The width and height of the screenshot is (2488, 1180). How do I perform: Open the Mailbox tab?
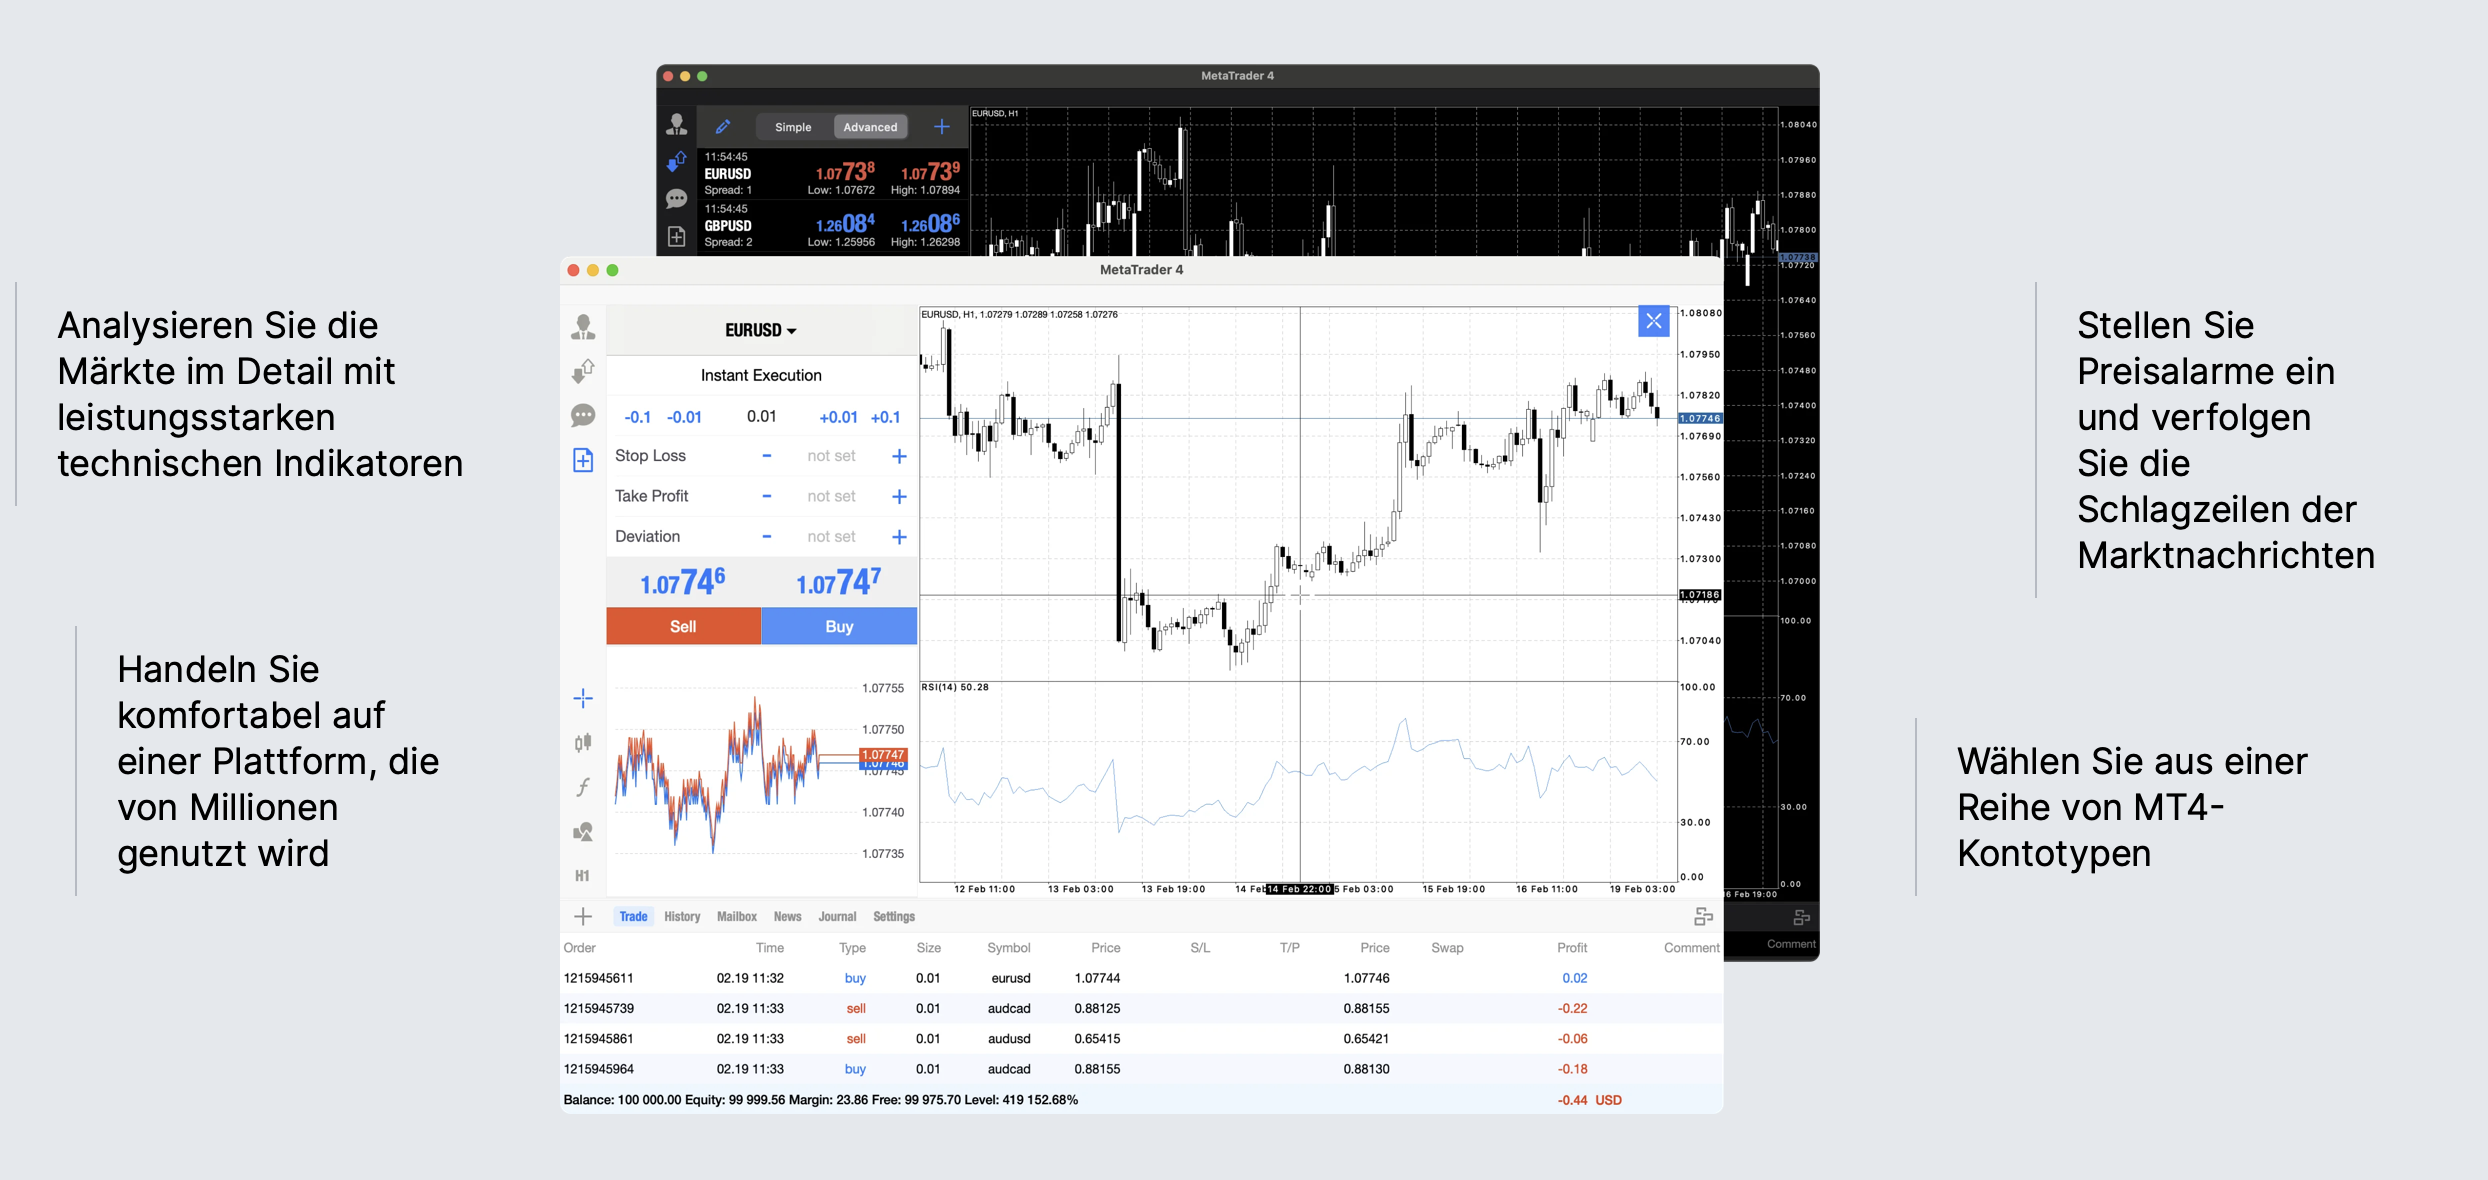[x=737, y=916]
